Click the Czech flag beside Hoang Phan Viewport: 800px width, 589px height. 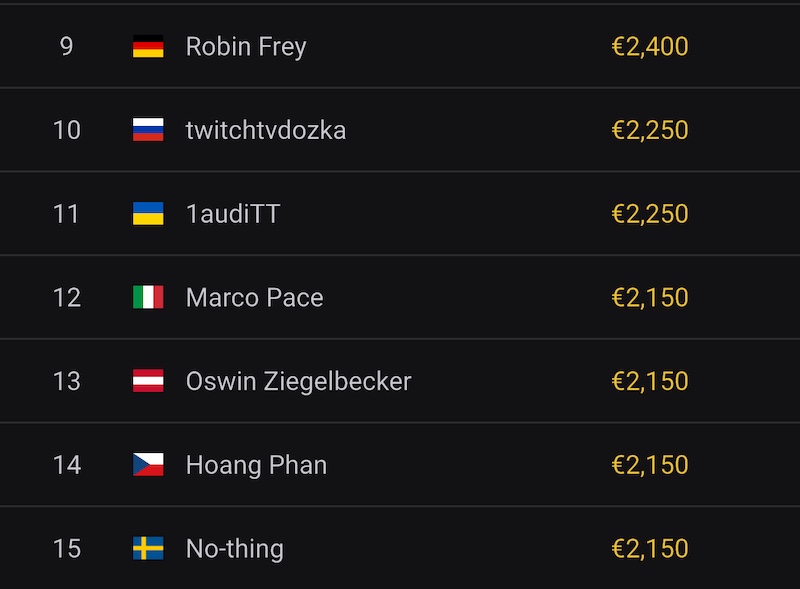[148, 465]
